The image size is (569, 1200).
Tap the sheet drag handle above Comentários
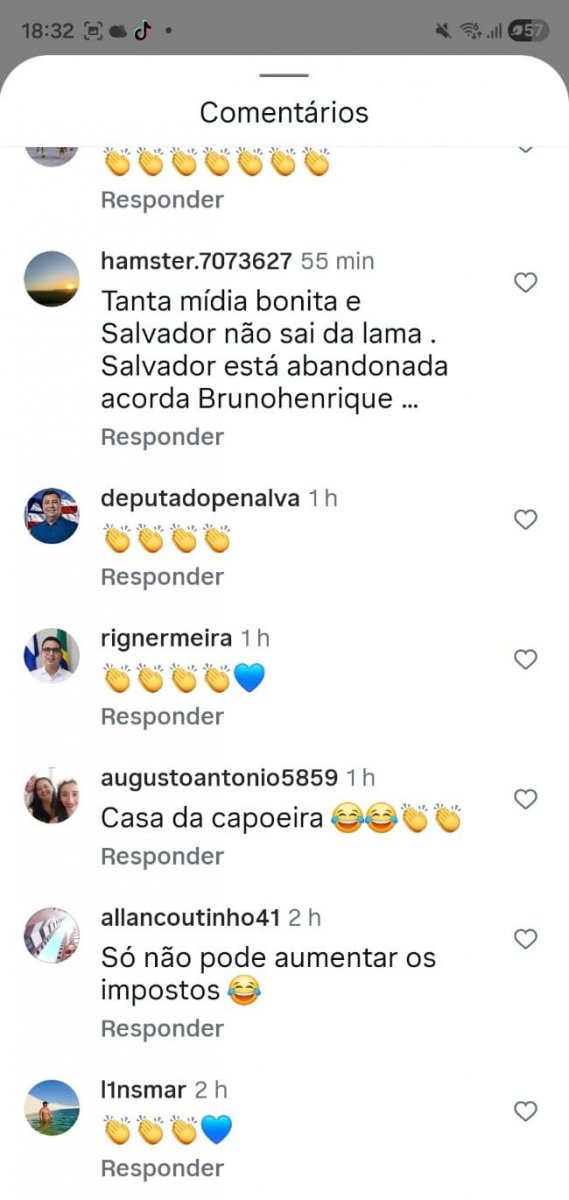coord(284,75)
